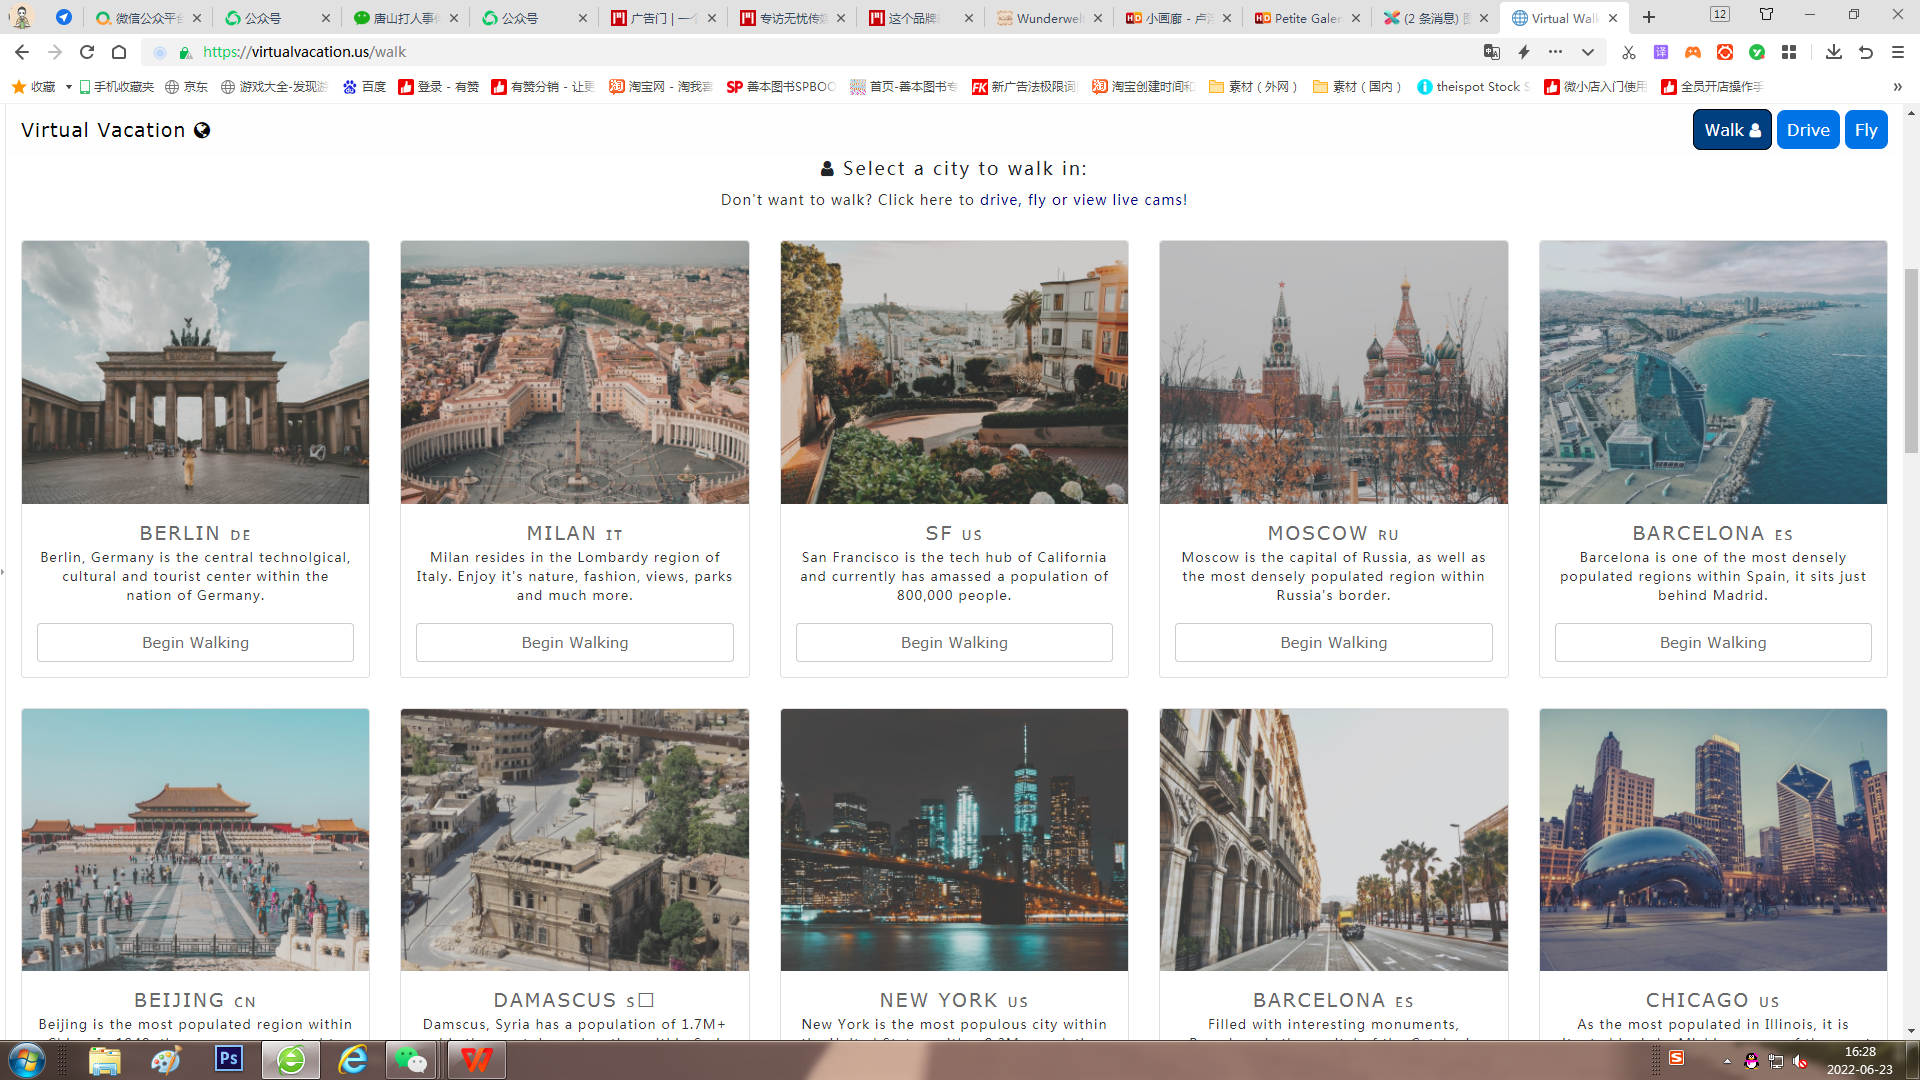The width and height of the screenshot is (1920, 1080).
Task: Expand the 收藏 favorites dropdown arrow
Action: tap(68, 87)
